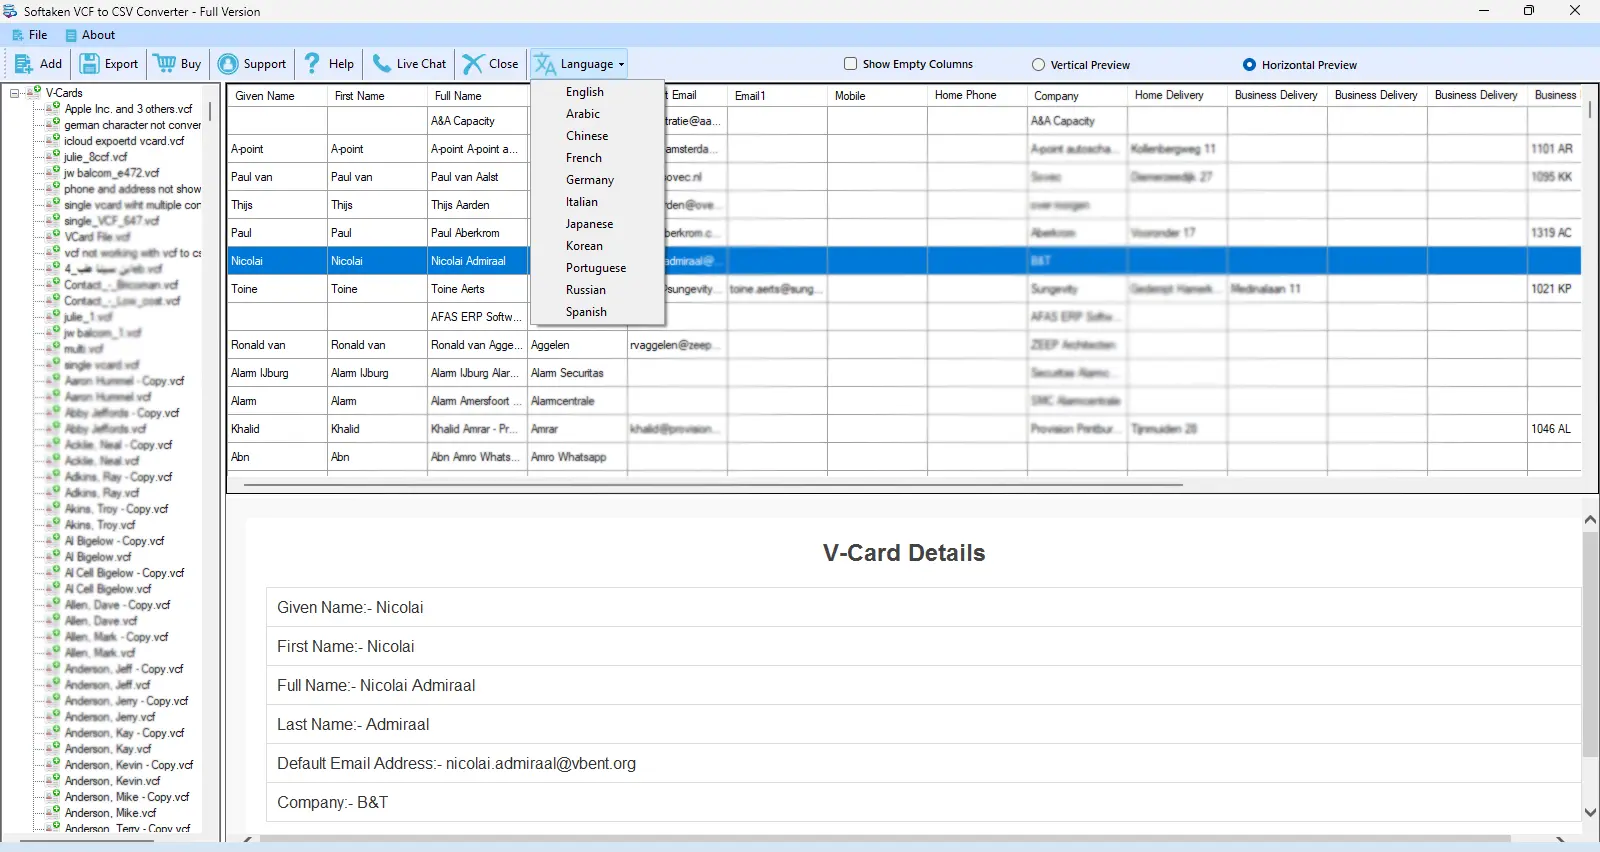Select 'german character not conver' file
Image resolution: width=1600 pixels, height=852 pixels.
click(x=132, y=125)
